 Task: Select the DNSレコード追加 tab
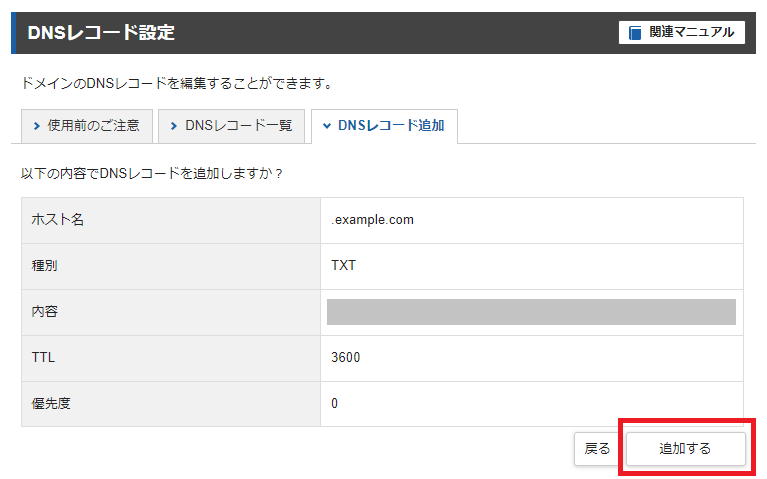(x=384, y=126)
